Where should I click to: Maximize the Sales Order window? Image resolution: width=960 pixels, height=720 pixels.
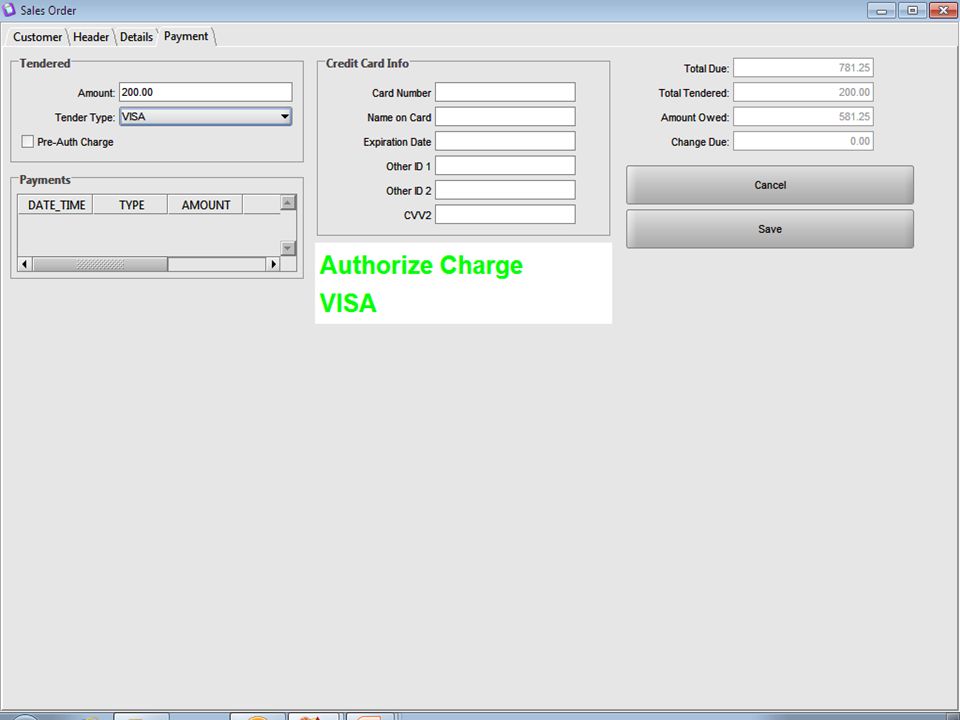click(x=912, y=10)
